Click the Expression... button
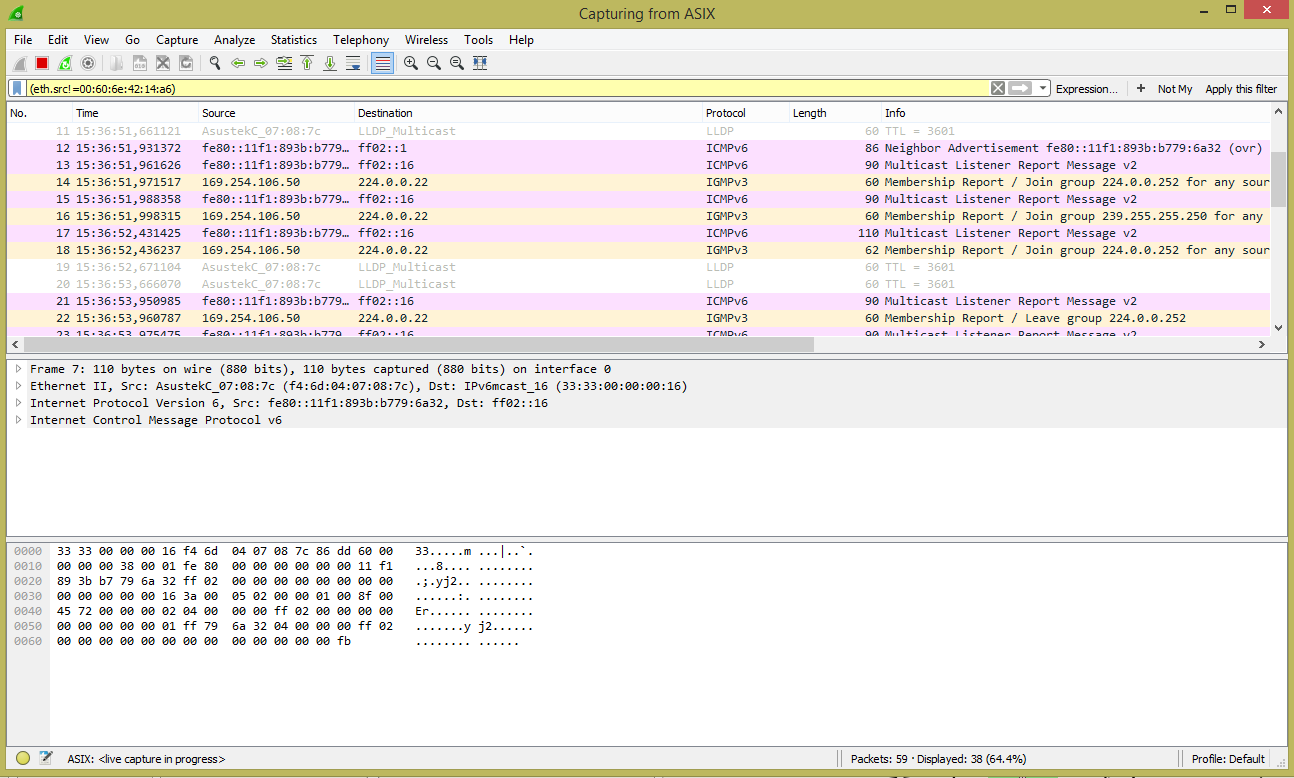Image resolution: width=1294 pixels, height=778 pixels. point(1086,89)
